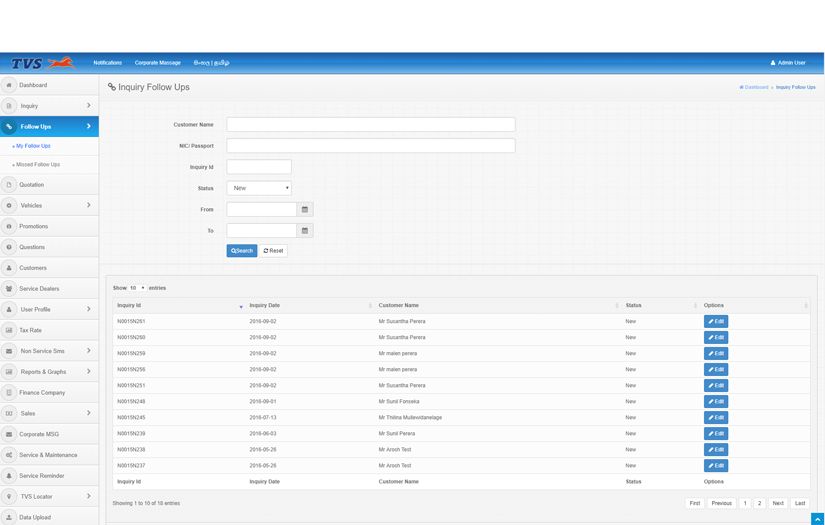This screenshot has width=825, height=525.
Task: Open Notifications in top bar
Action: coord(107,63)
